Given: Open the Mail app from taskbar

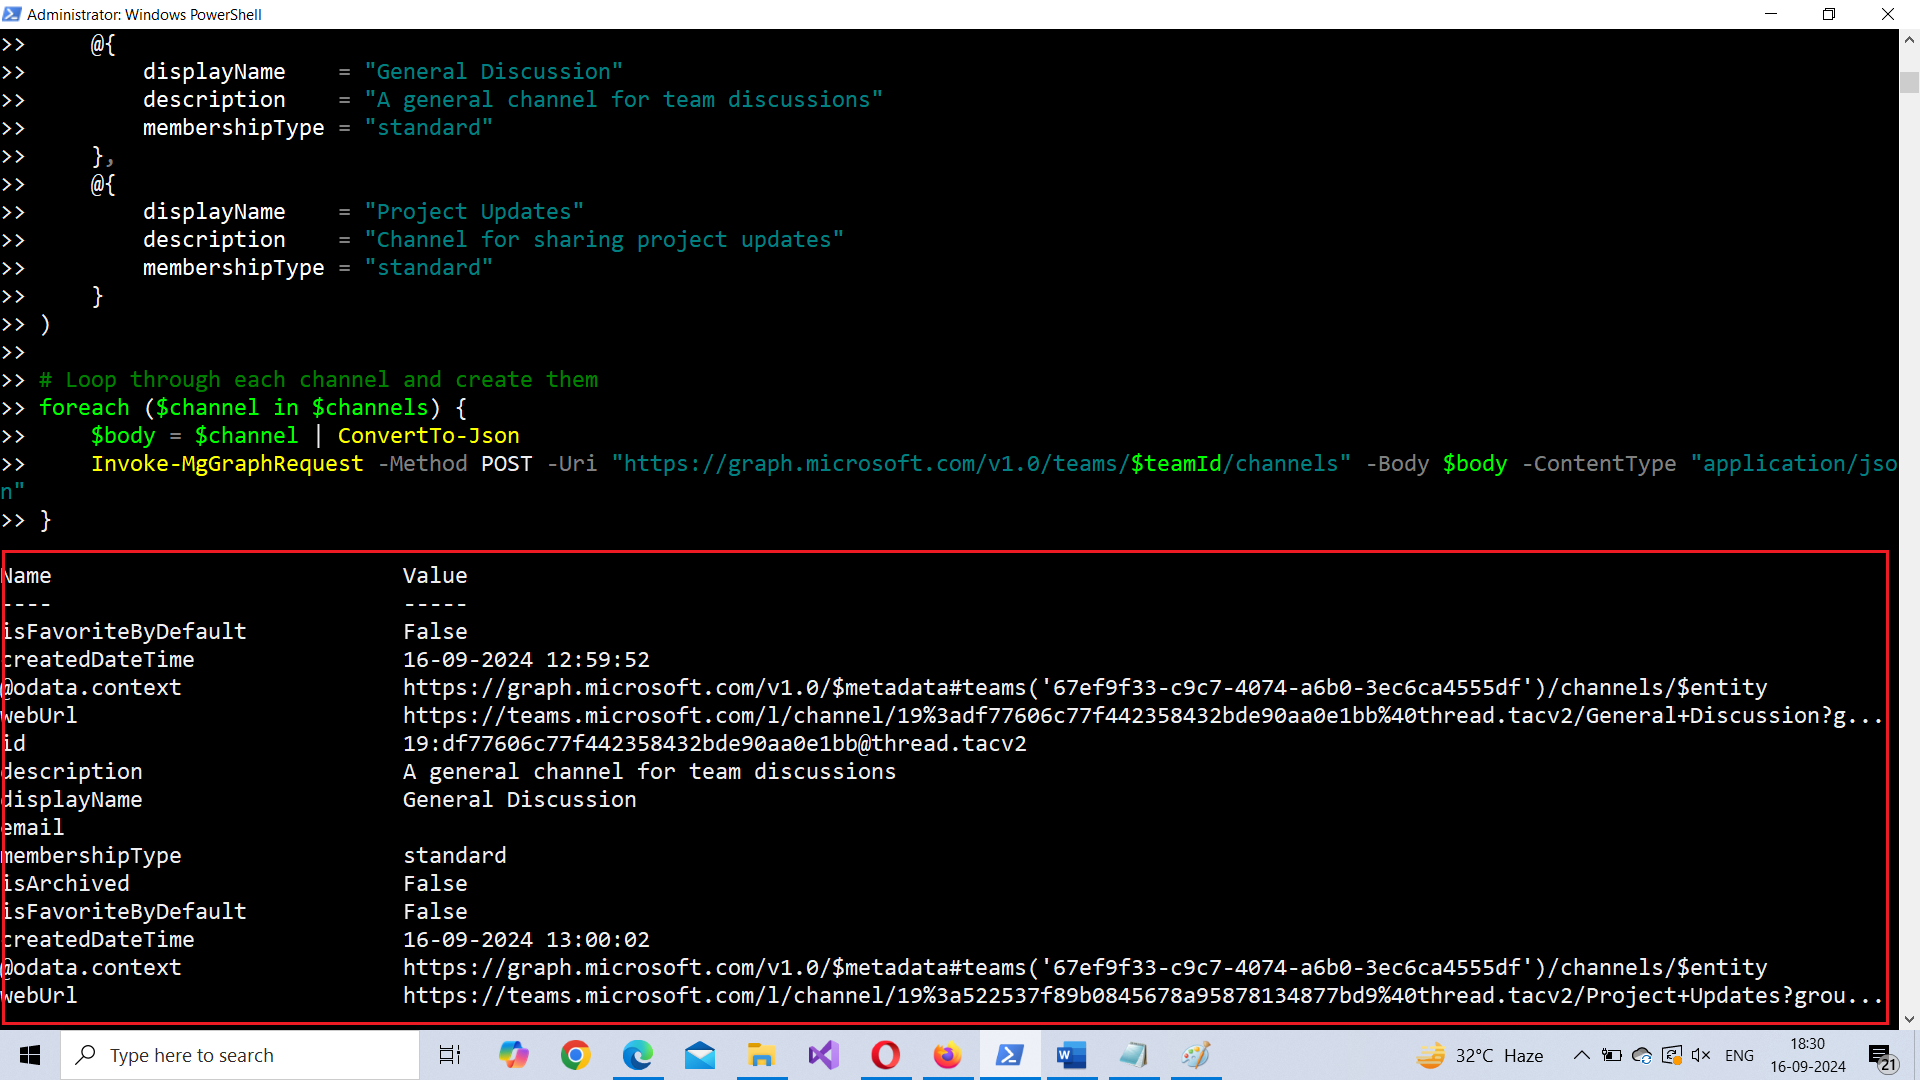Looking at the screenshot, I should coord(700,1055).
